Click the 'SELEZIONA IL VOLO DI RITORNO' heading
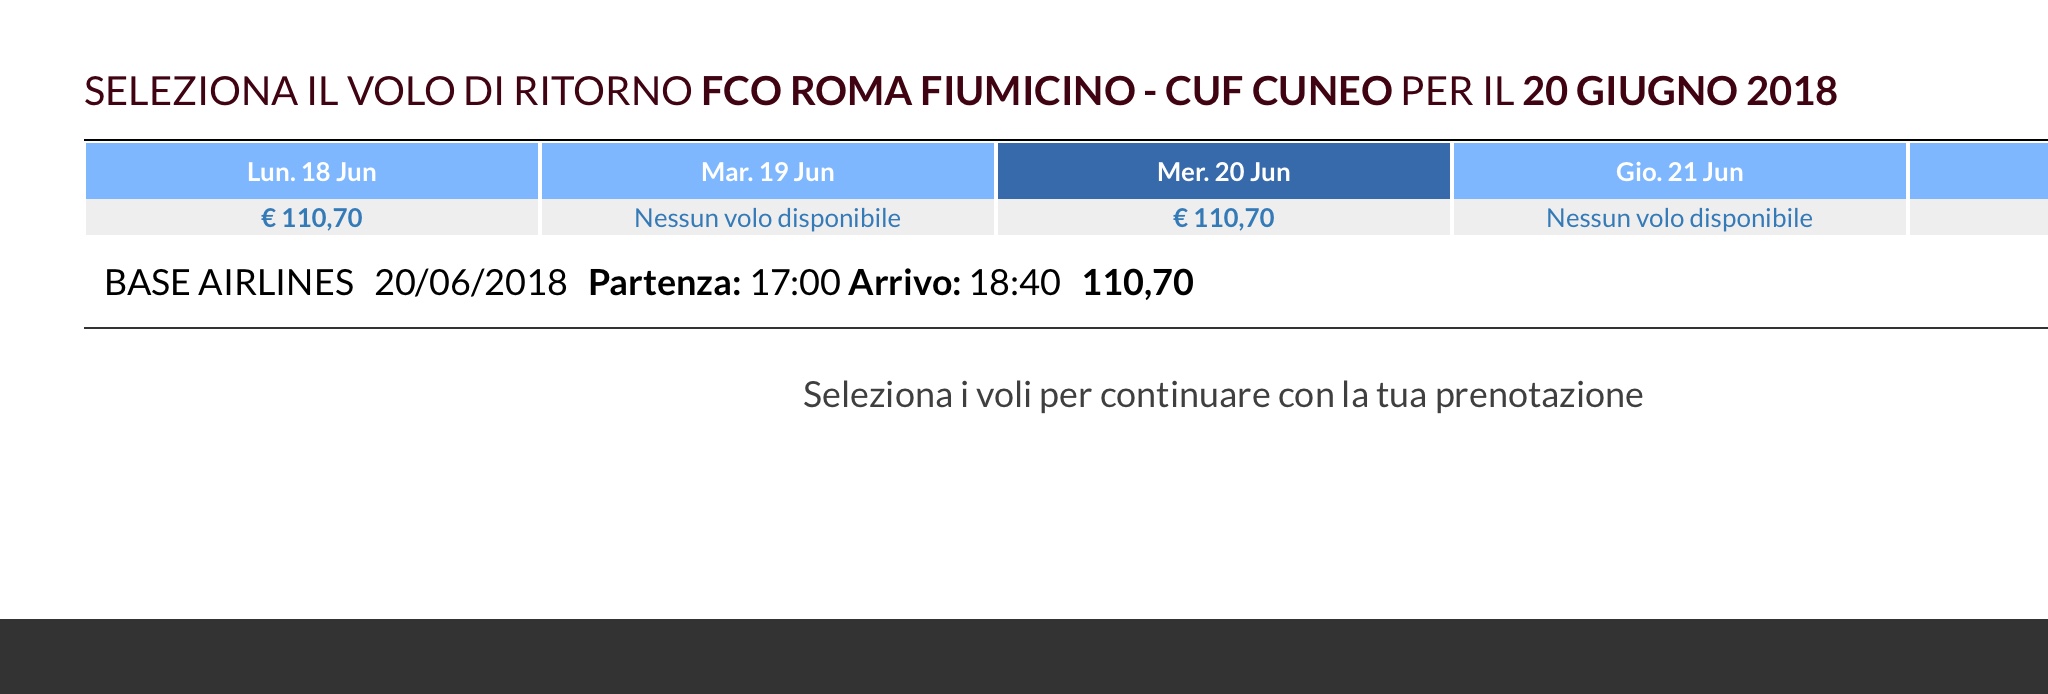2048x694 pixels. 388,91
